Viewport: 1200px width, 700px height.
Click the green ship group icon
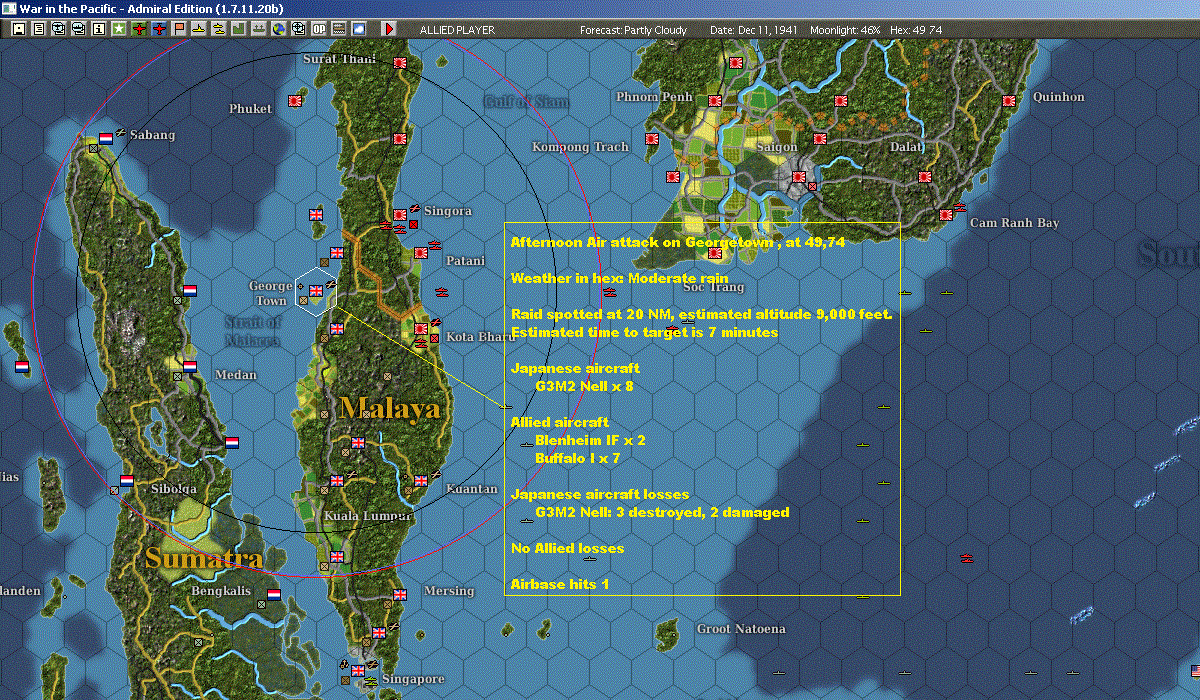[258, 29]
